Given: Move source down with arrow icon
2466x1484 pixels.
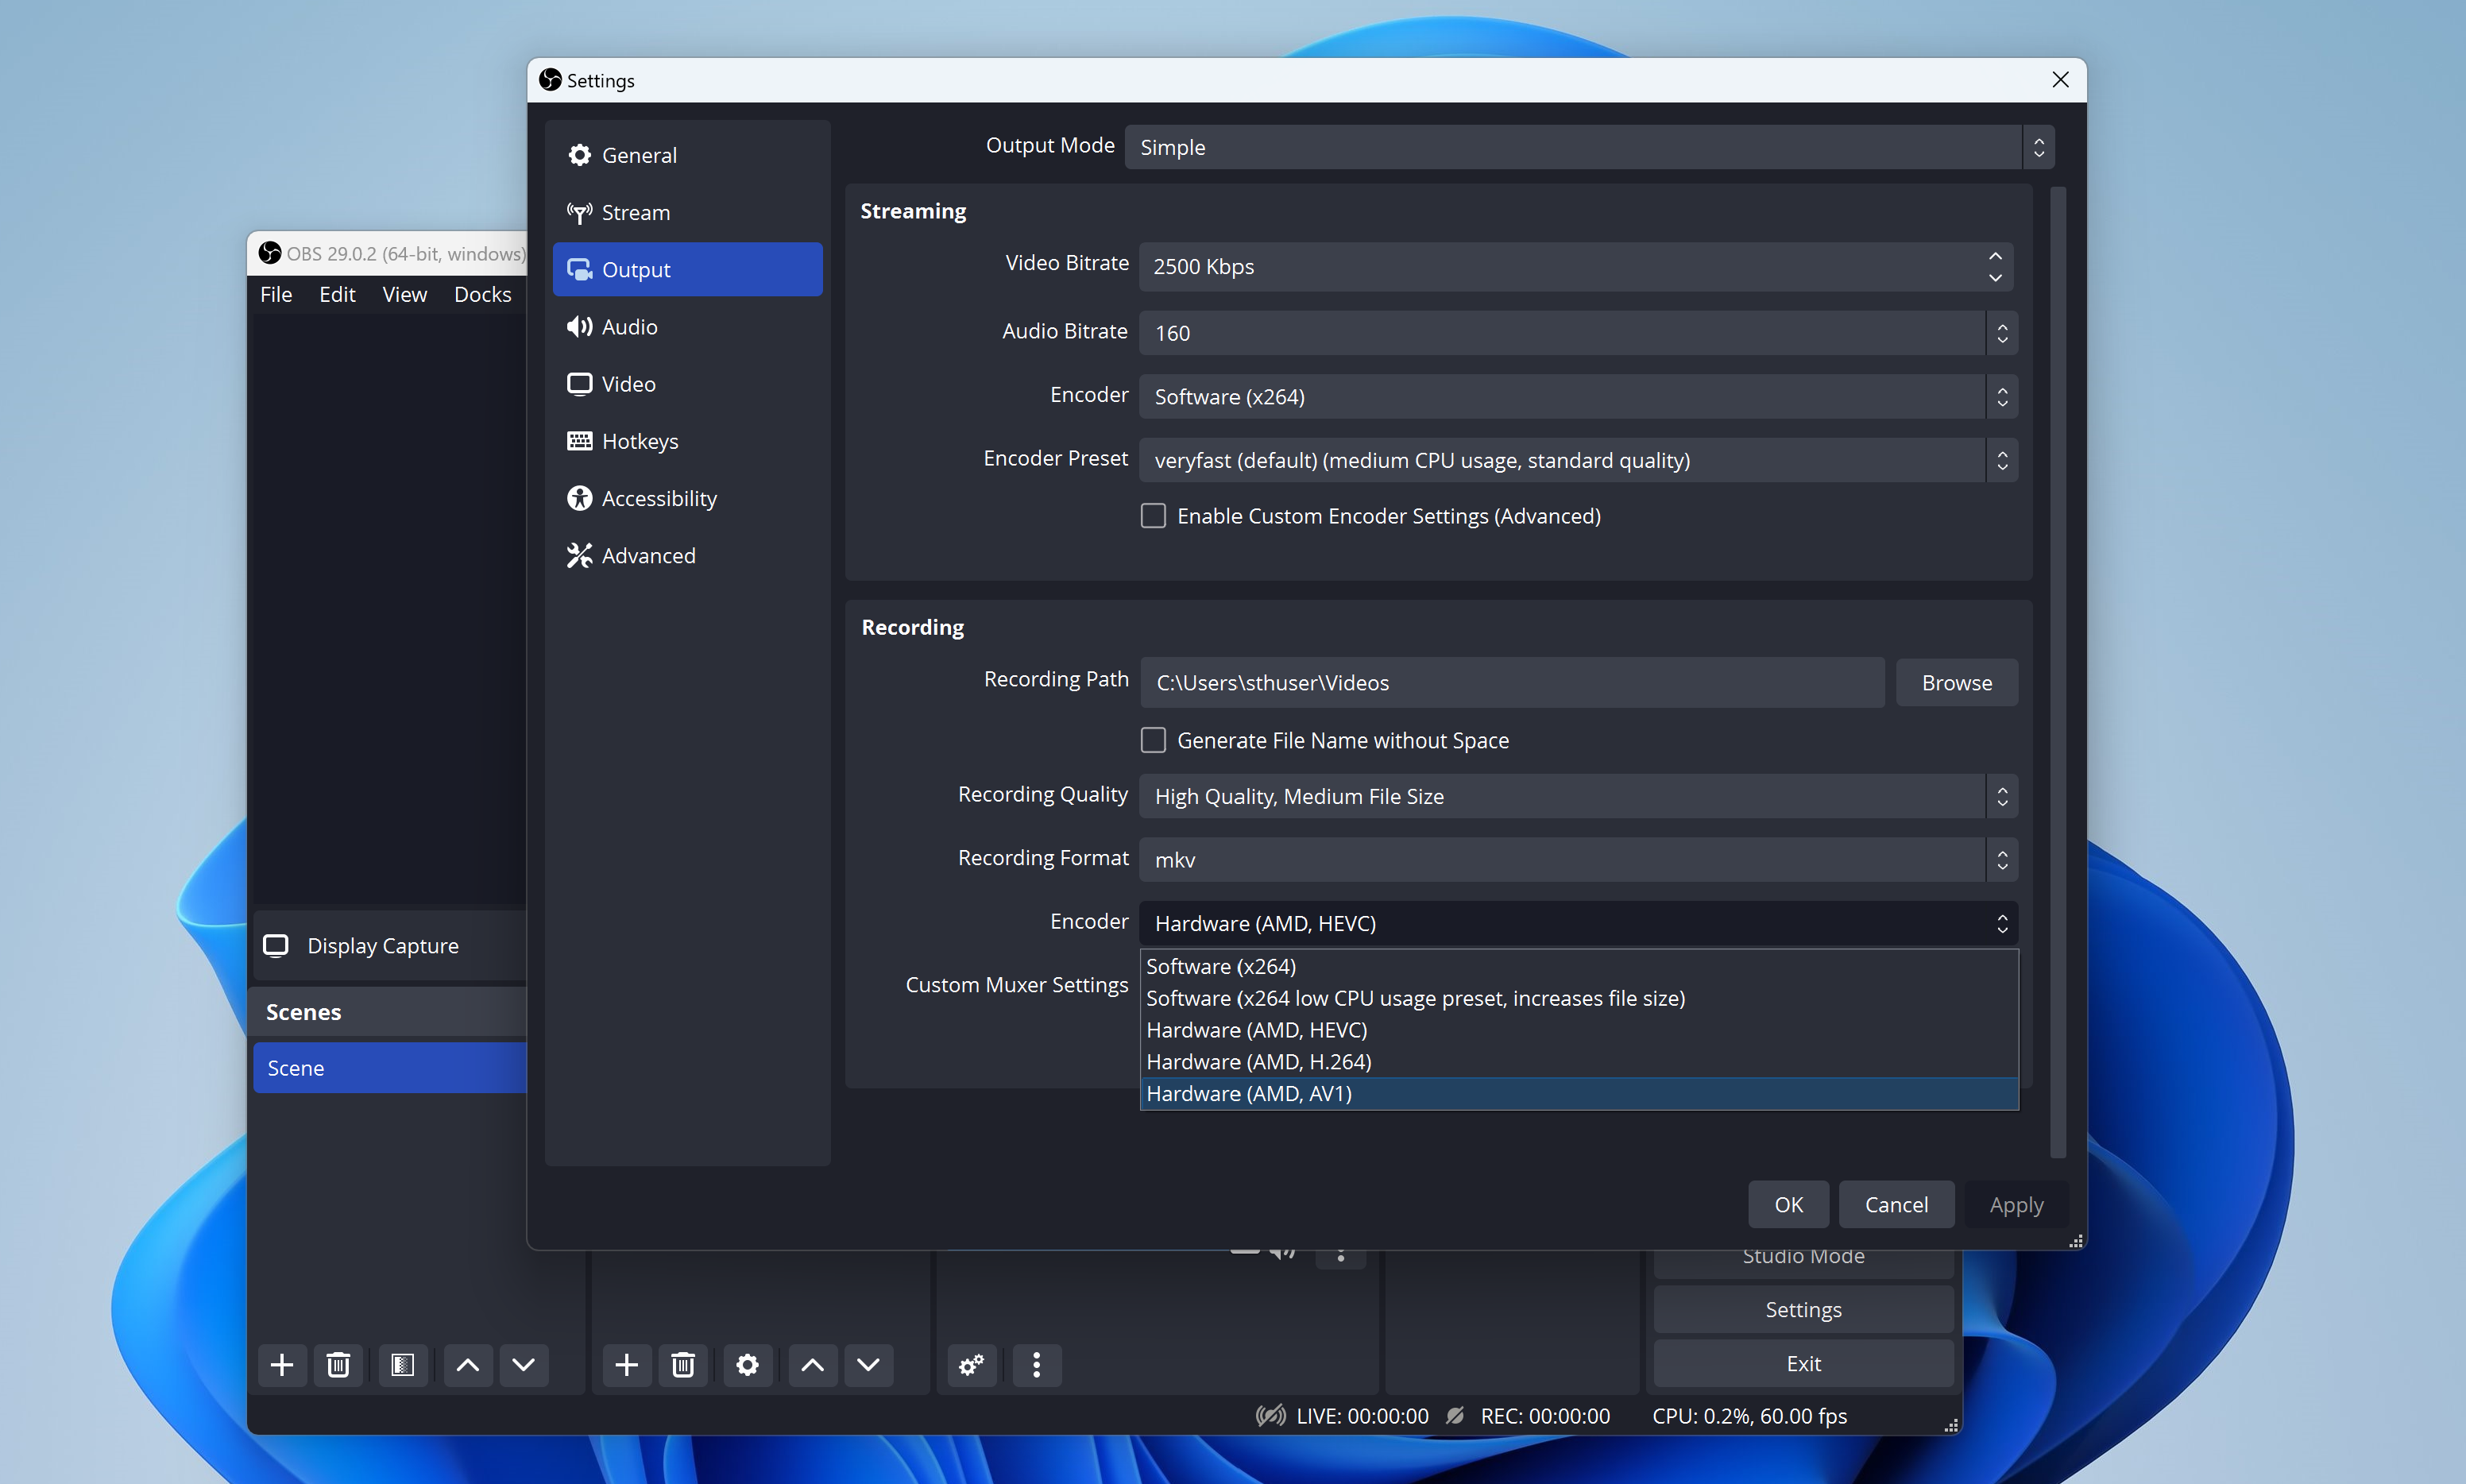Looking at the screenshot, I should [868, 1365].
